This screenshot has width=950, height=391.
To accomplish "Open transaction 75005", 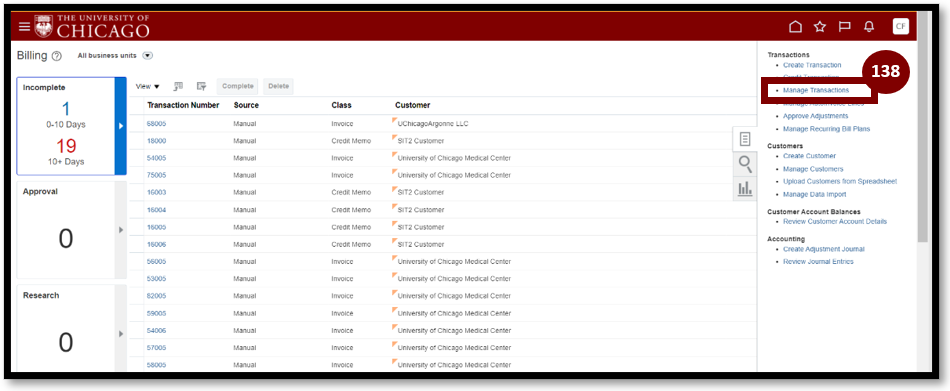I will tap(156, 175).
